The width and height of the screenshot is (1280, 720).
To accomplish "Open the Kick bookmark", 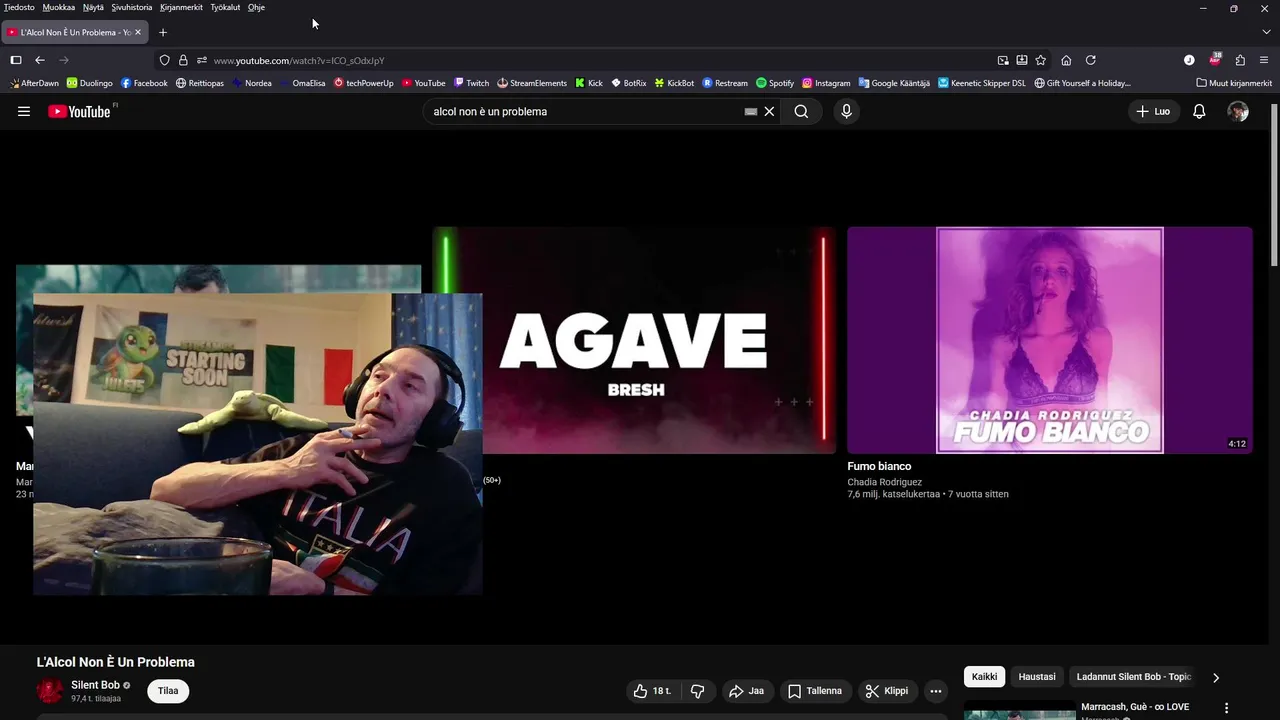I will tap(589, 83).
